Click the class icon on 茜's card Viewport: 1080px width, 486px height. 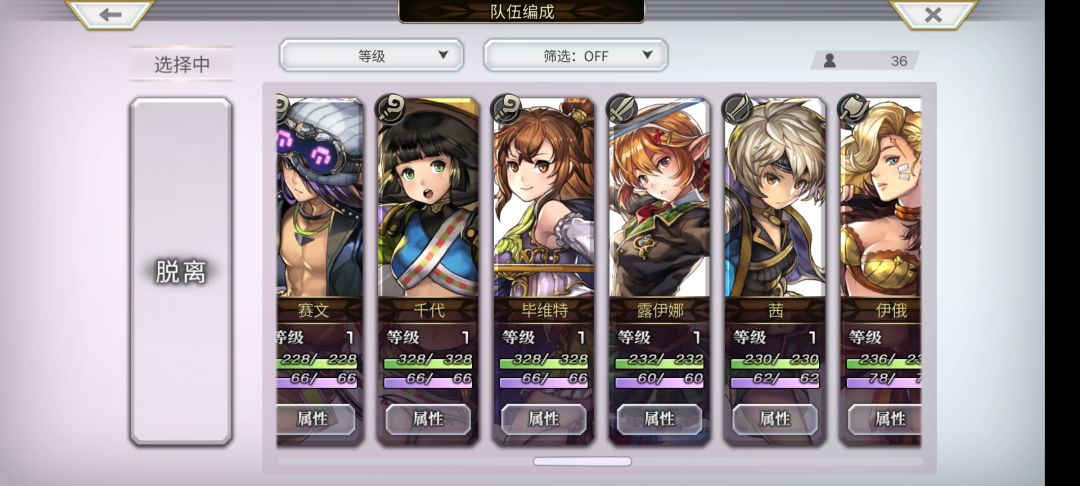(x=737, y=109)
